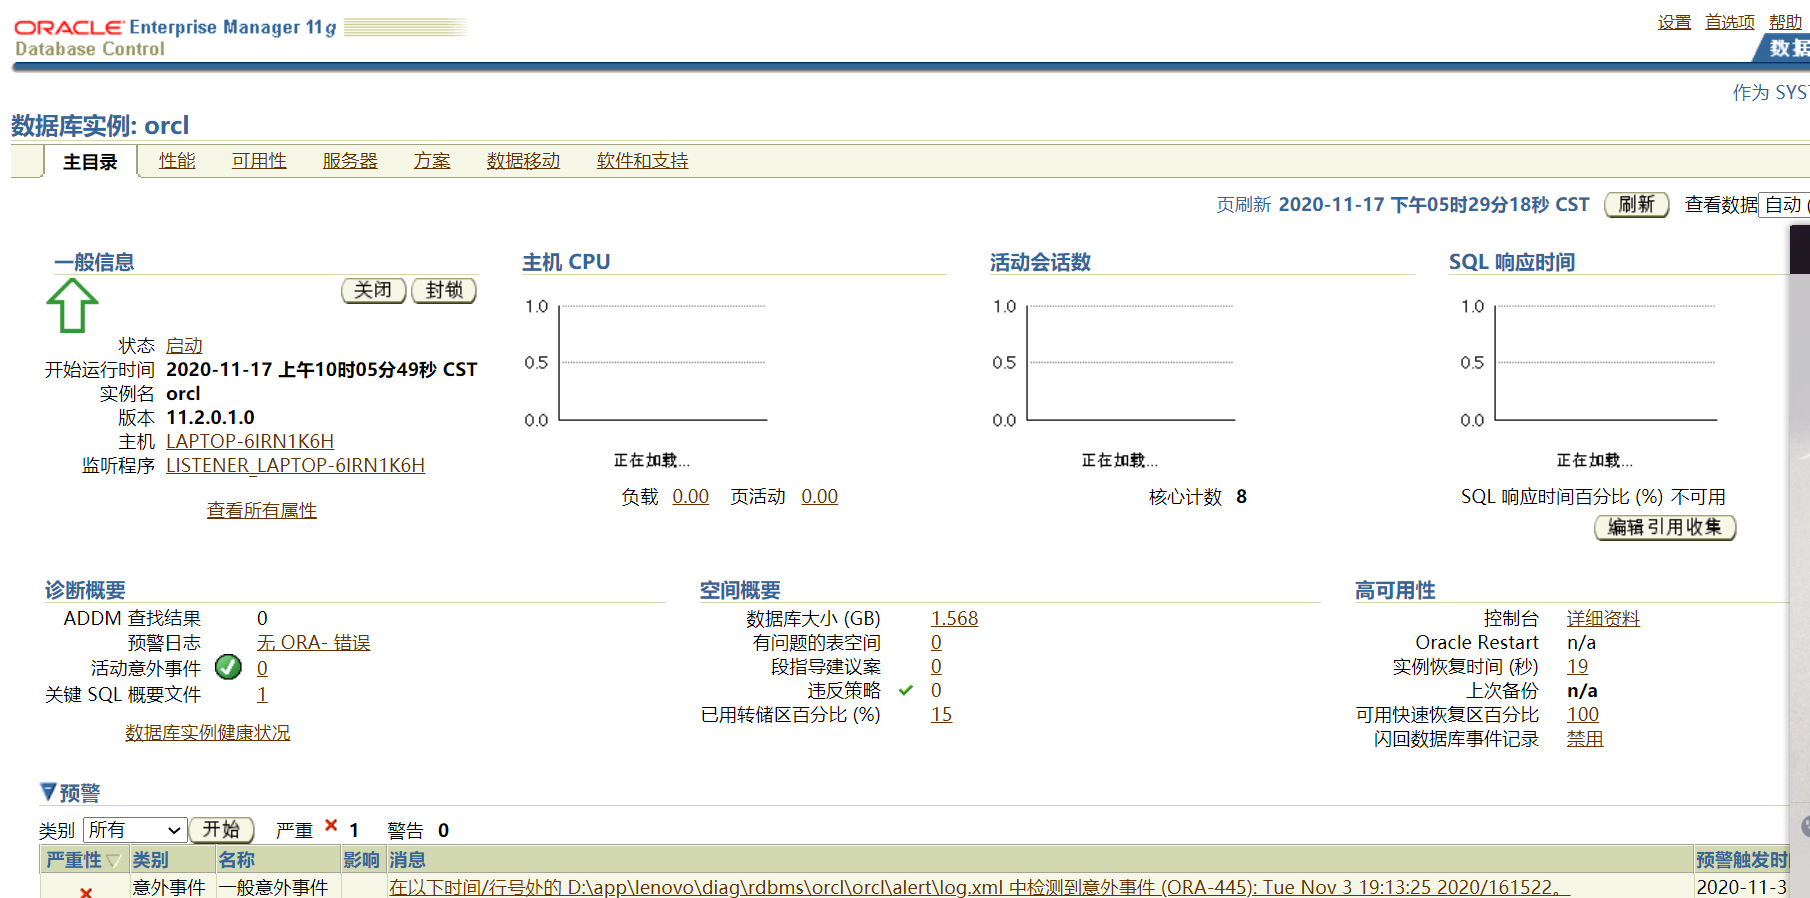Image resolution: width=1810 pixels, height=898 pixels.
Task: Click the green up-arrow status icon
Action: 72,305
